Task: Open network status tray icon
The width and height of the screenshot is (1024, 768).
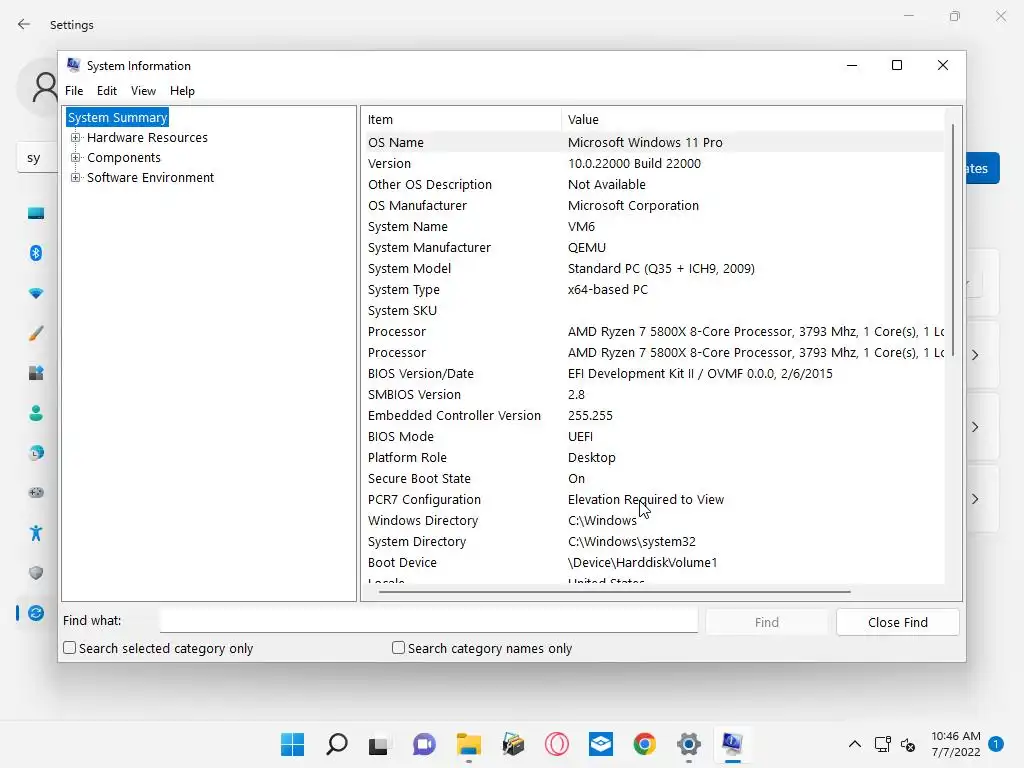Action: click(x=882, y=744)
